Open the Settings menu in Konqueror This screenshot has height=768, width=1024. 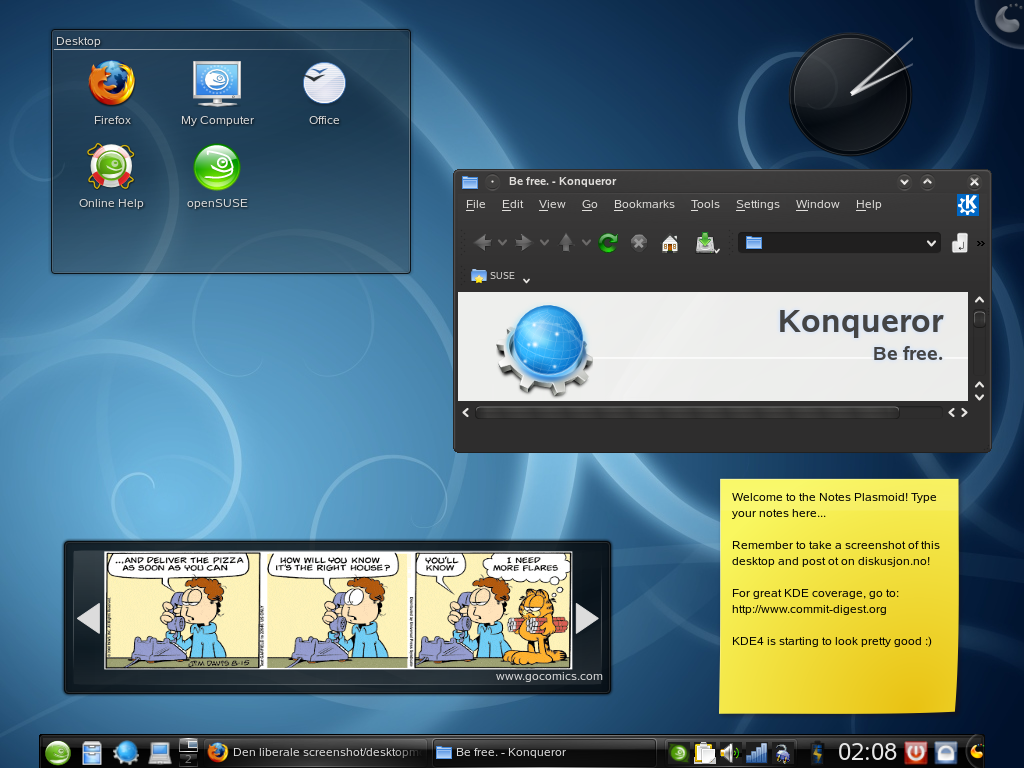click(758, 204)
